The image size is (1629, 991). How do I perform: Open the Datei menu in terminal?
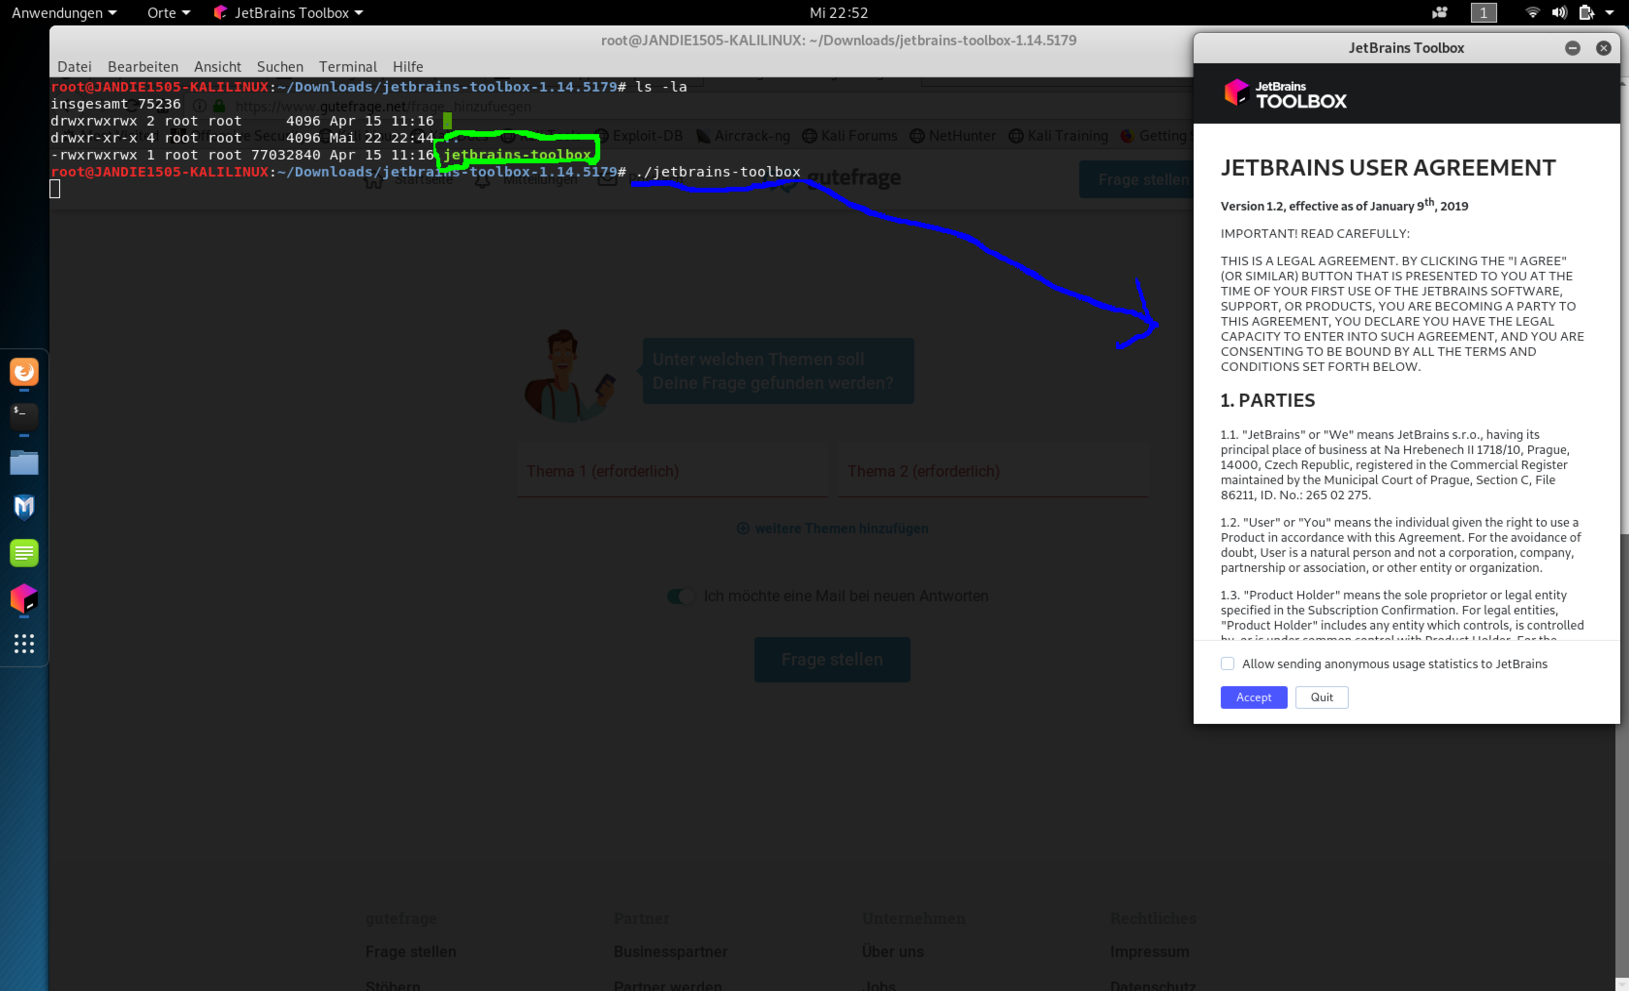point(74,67)
